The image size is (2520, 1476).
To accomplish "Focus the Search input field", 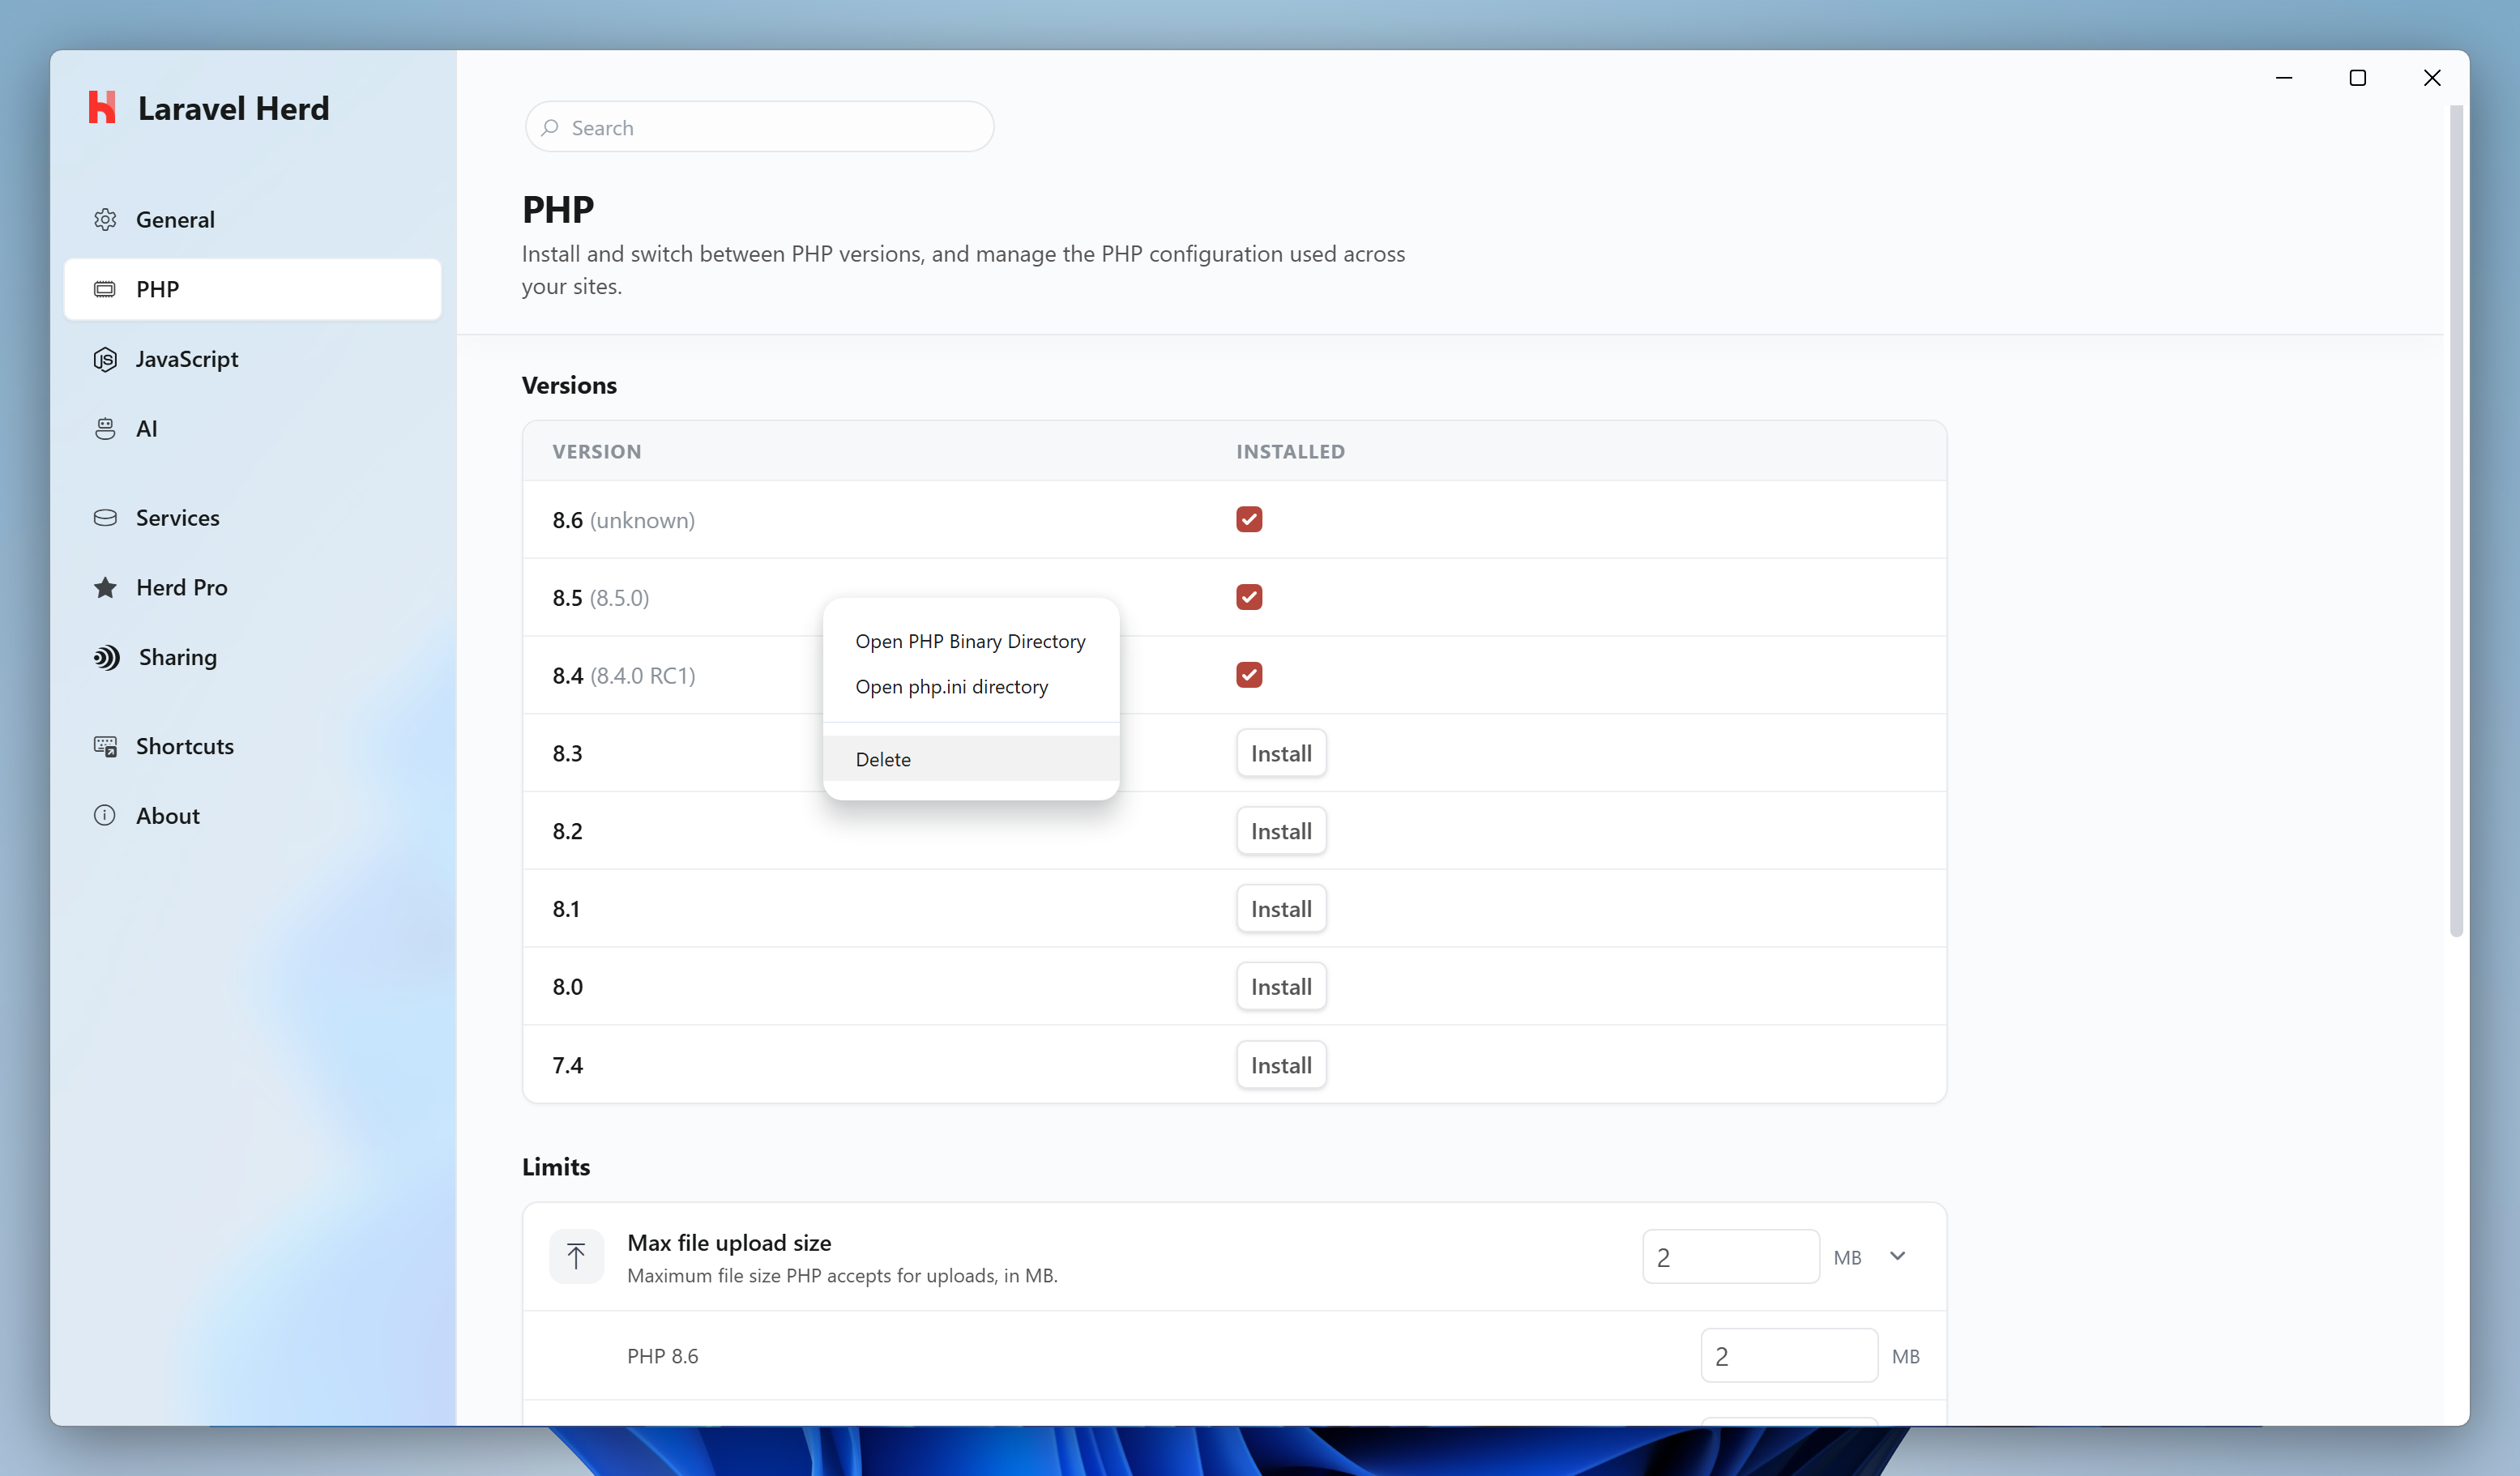I will (x=759, y=127).
